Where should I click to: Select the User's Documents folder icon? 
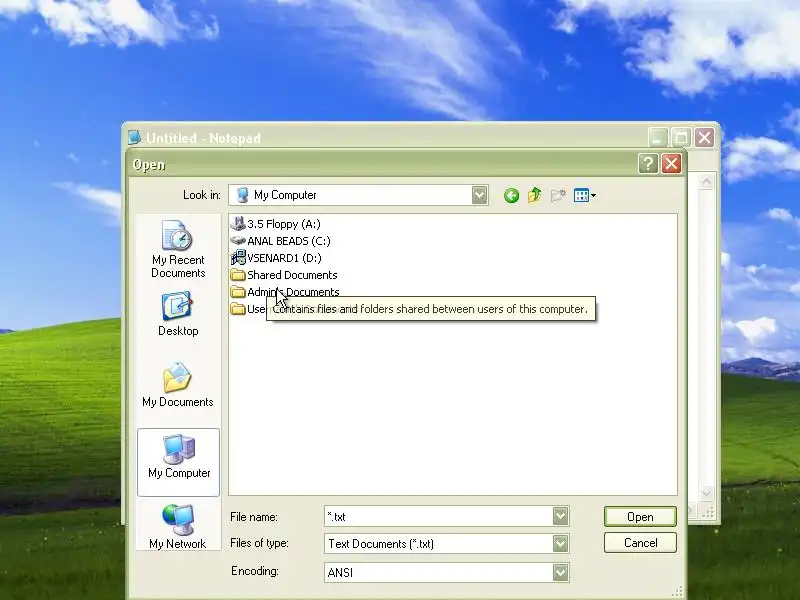click(x=238, y=309)
